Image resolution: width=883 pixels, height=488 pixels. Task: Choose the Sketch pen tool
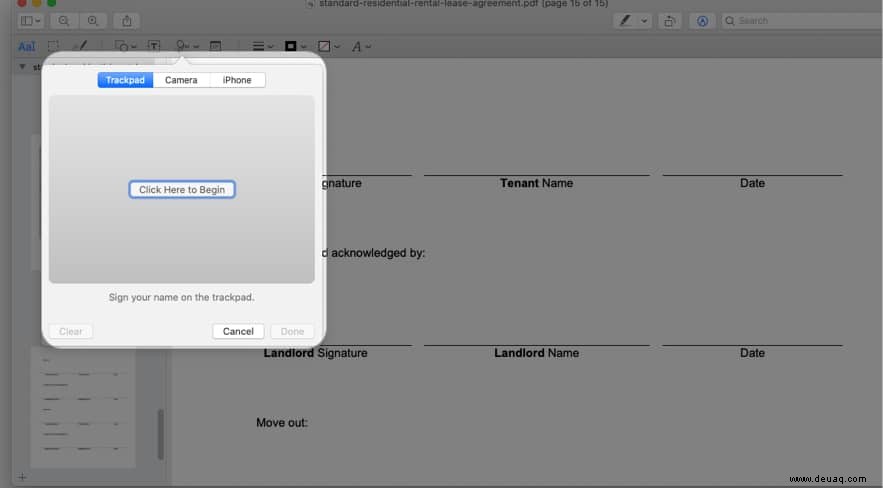click(x=81, y=46)
